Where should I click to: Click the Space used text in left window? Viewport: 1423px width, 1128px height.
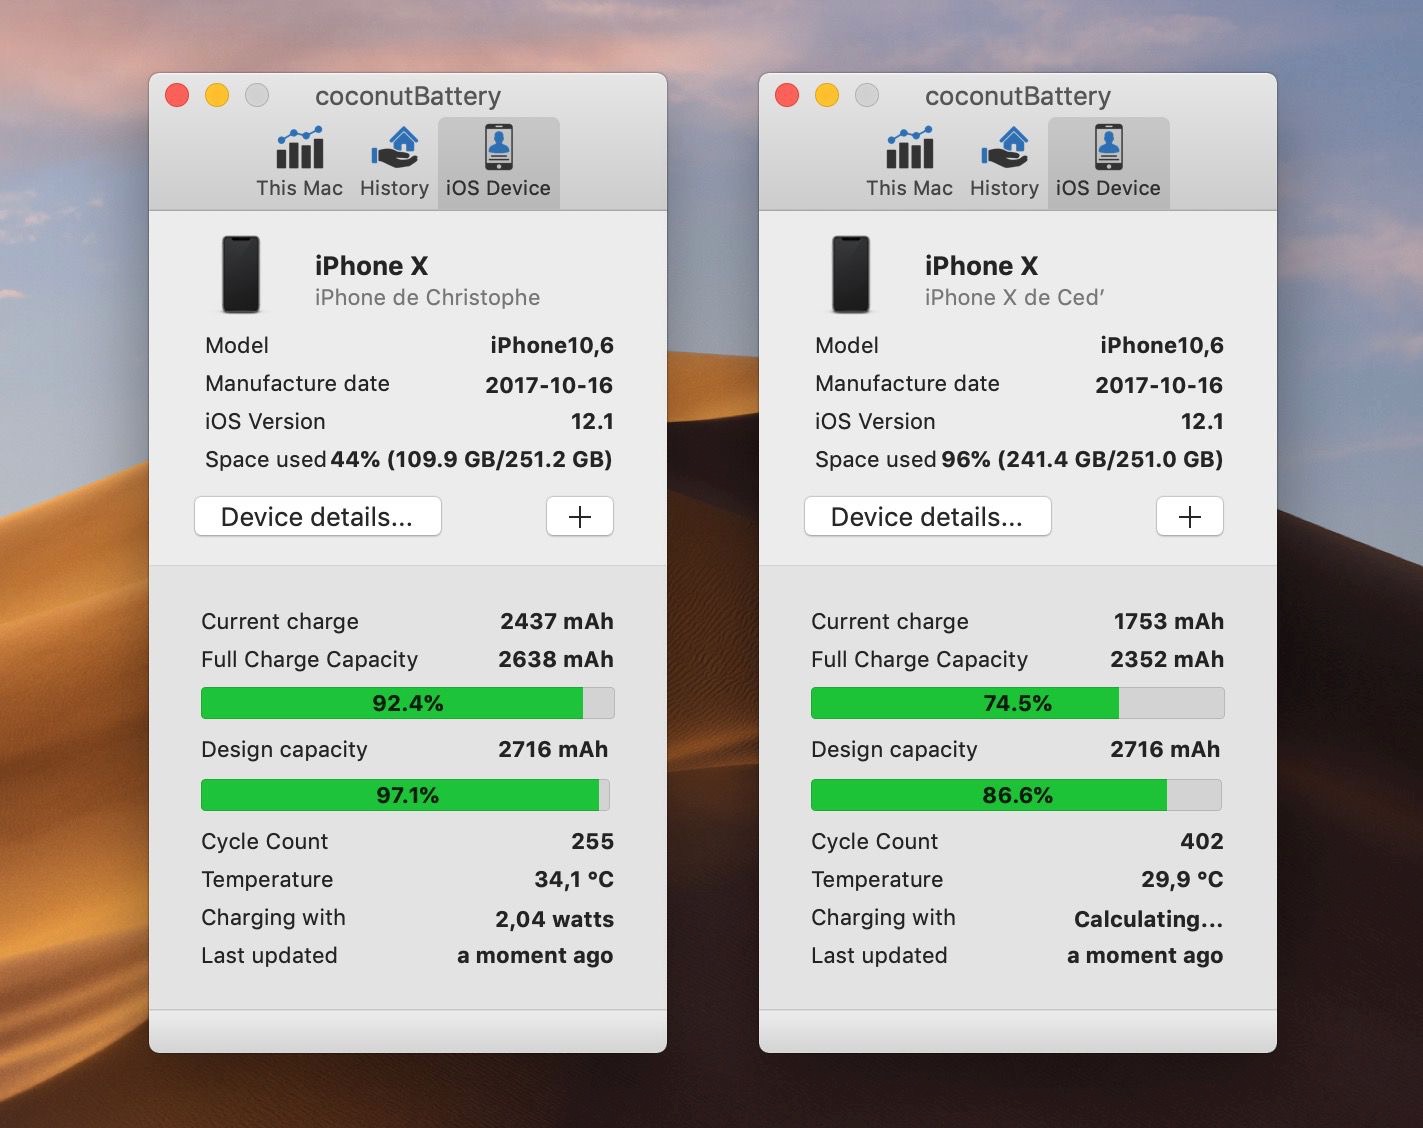click(264, 459)
